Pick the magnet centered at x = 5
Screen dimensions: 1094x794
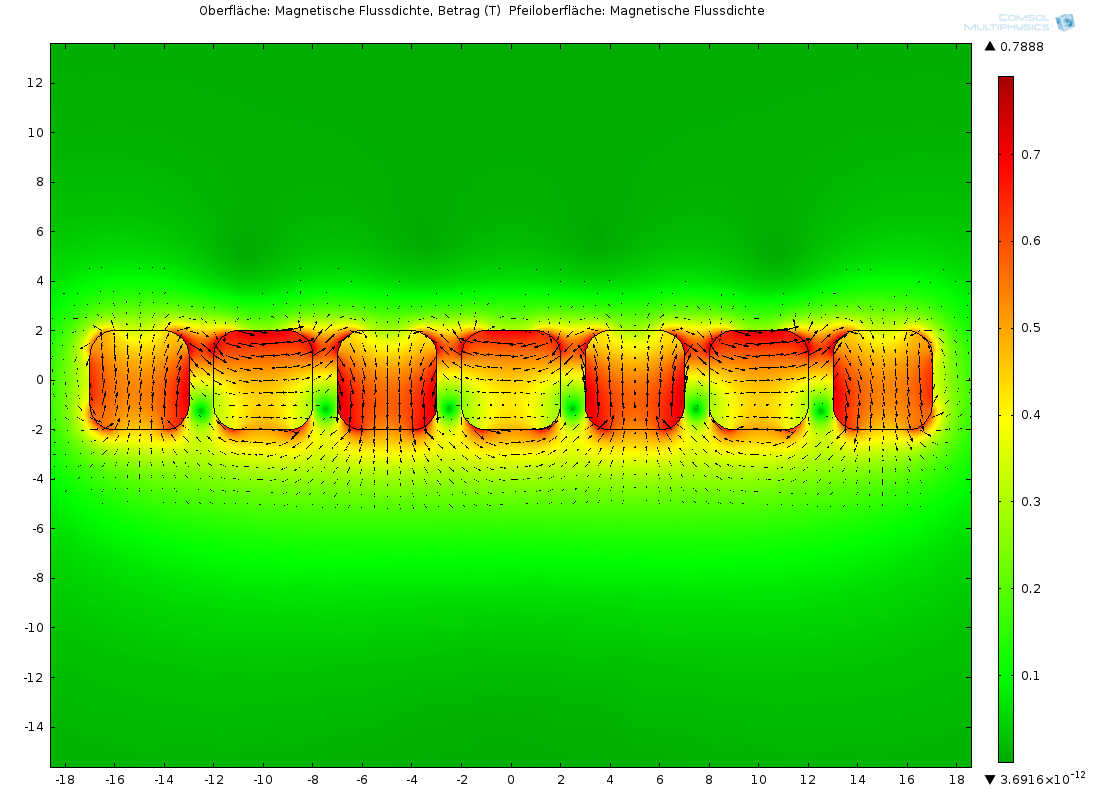[635, 380]
